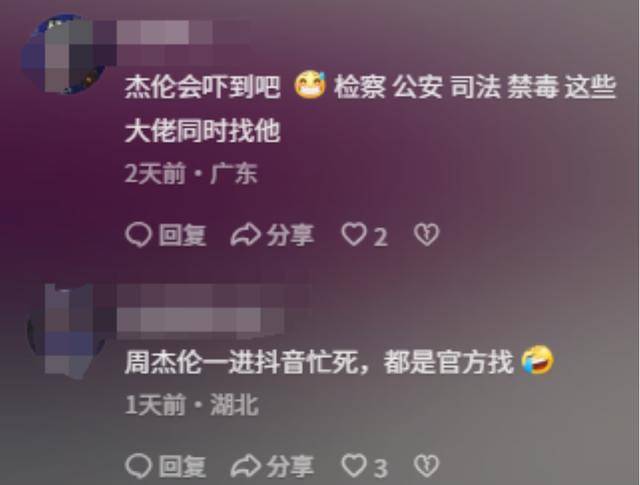The image size is (640, 485).
Task: Click 回复 text on the second comment
Action: click(x=182, y=466)
